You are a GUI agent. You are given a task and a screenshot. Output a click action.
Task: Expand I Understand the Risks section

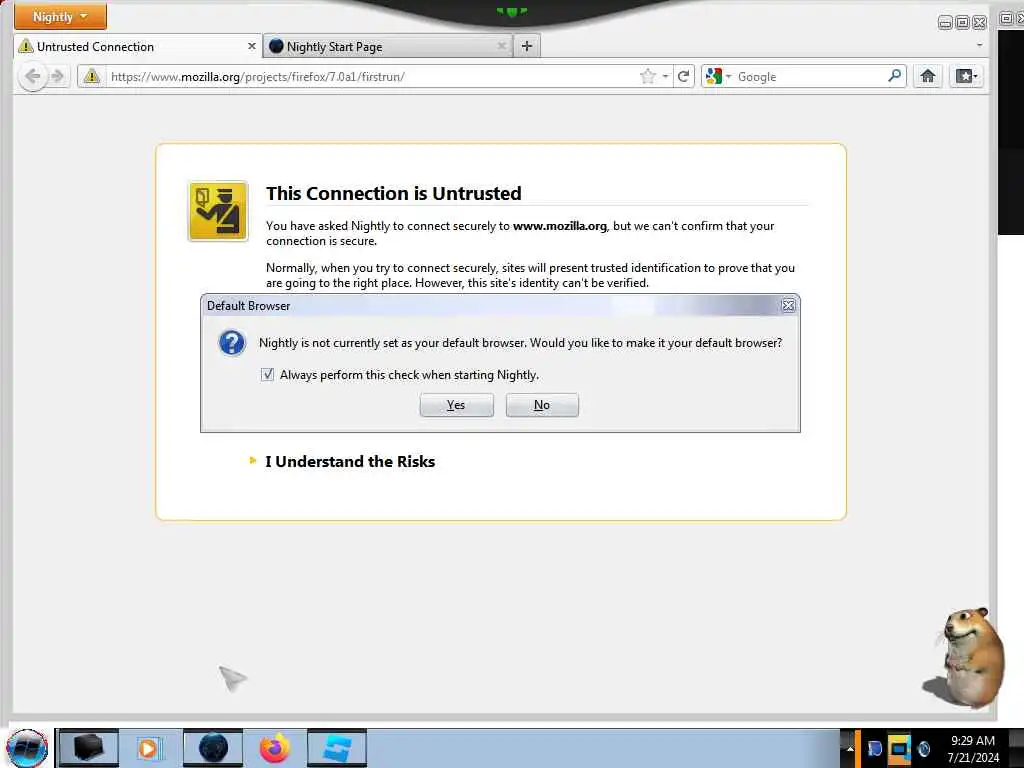(349, 462)
